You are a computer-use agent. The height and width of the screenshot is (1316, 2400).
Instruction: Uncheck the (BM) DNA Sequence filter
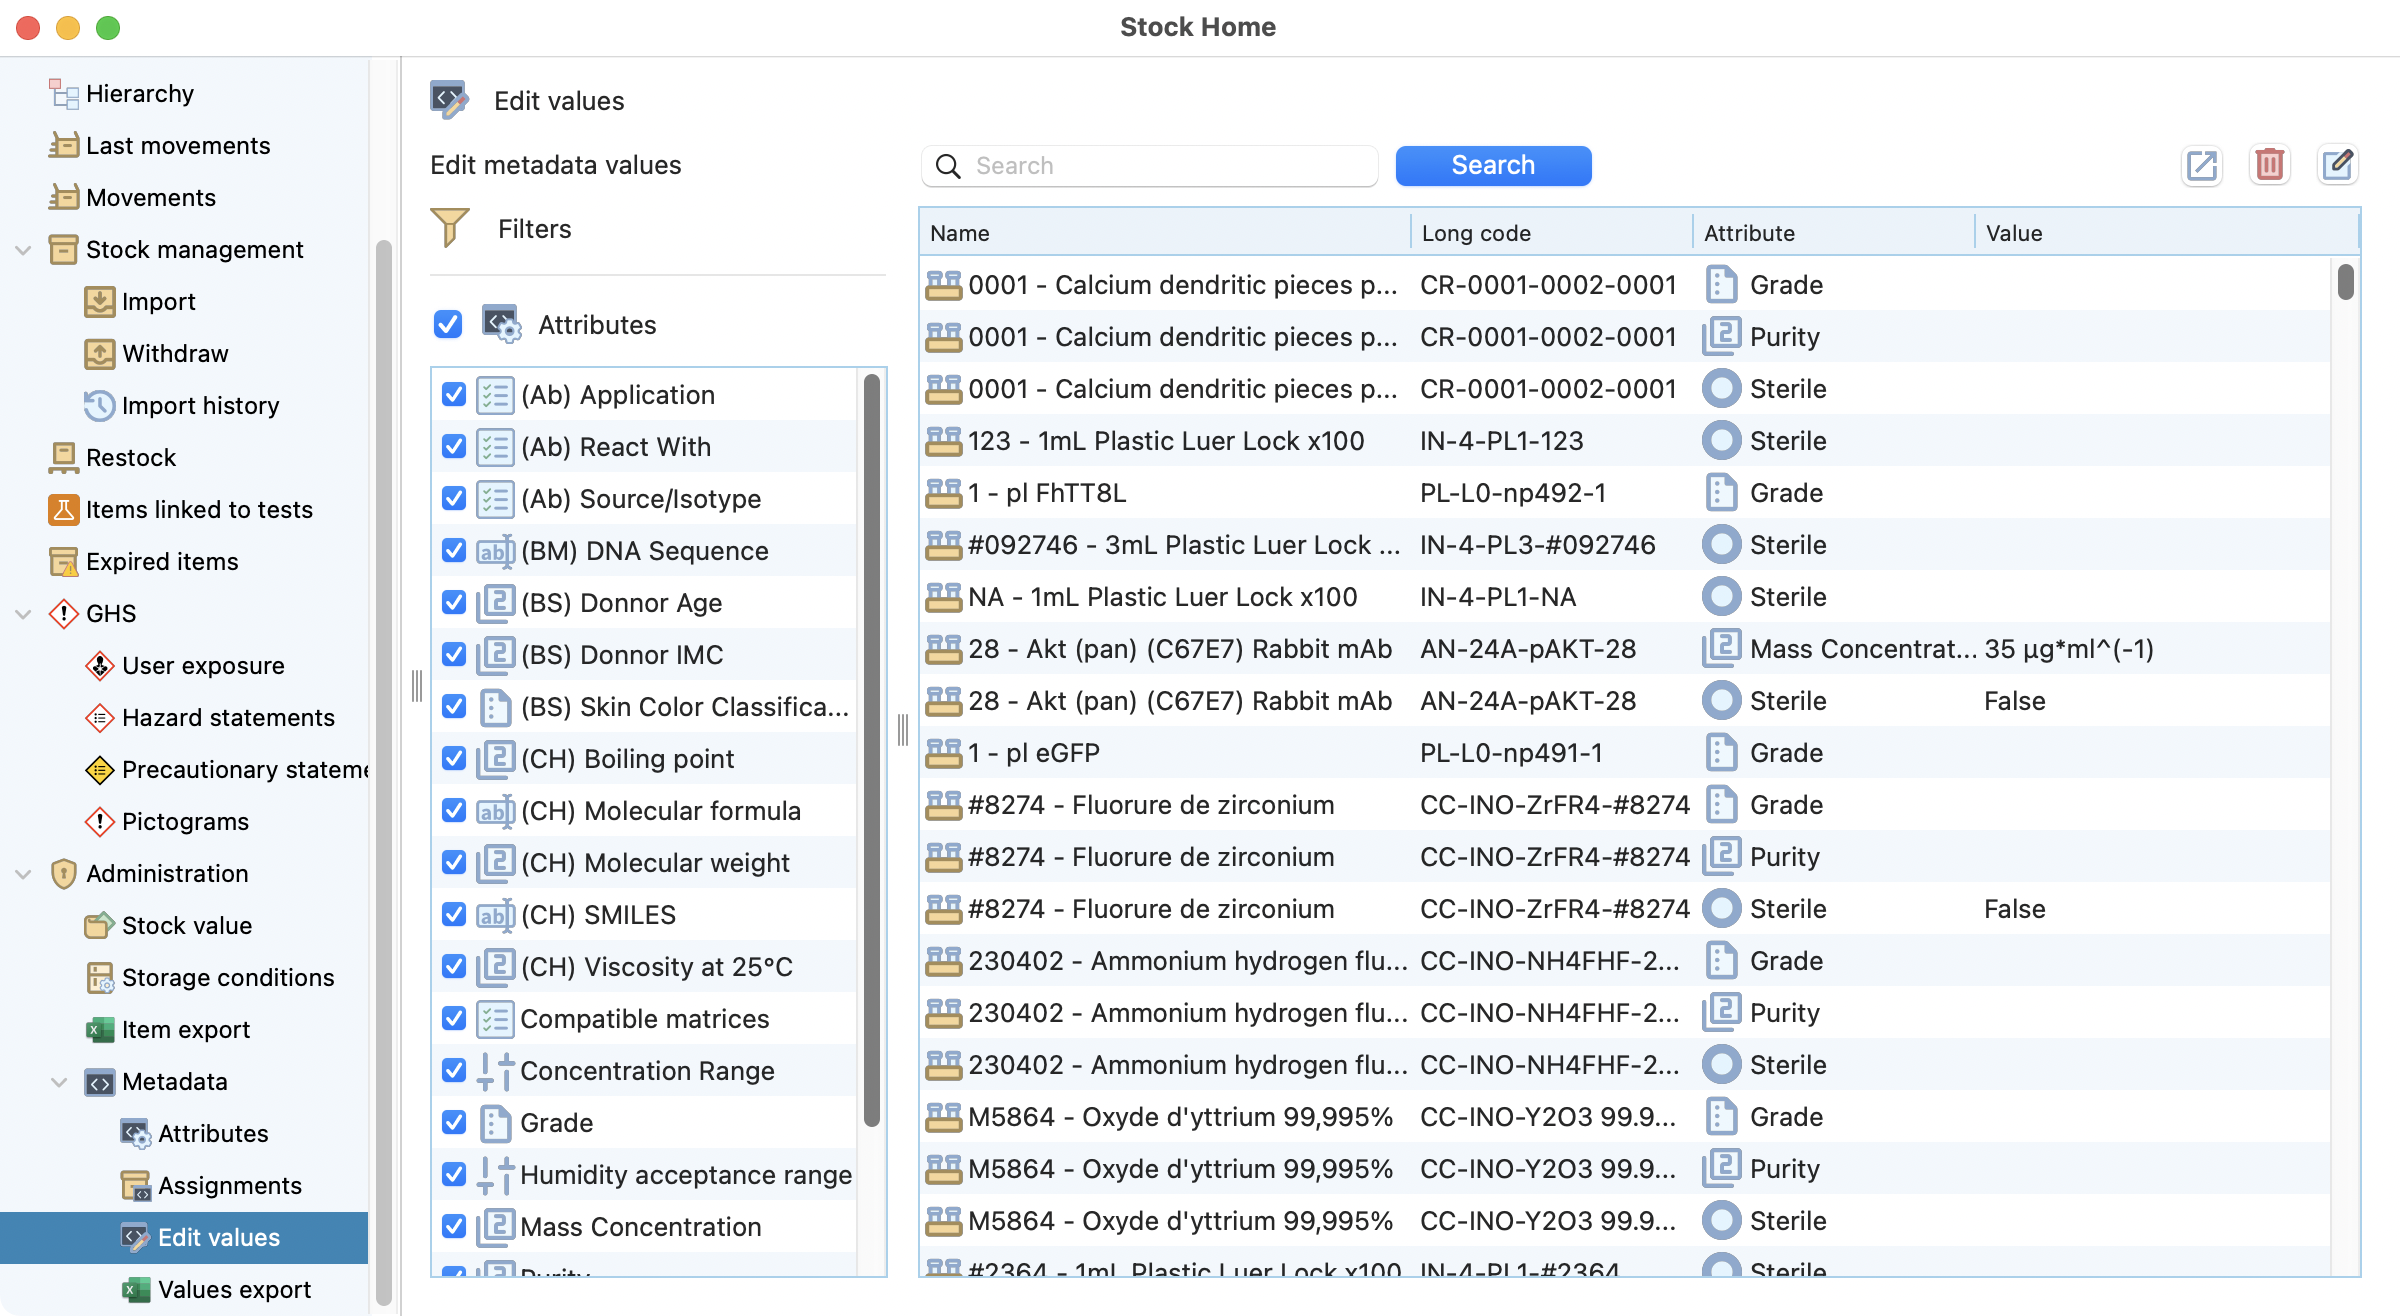(x=454, y=550)
